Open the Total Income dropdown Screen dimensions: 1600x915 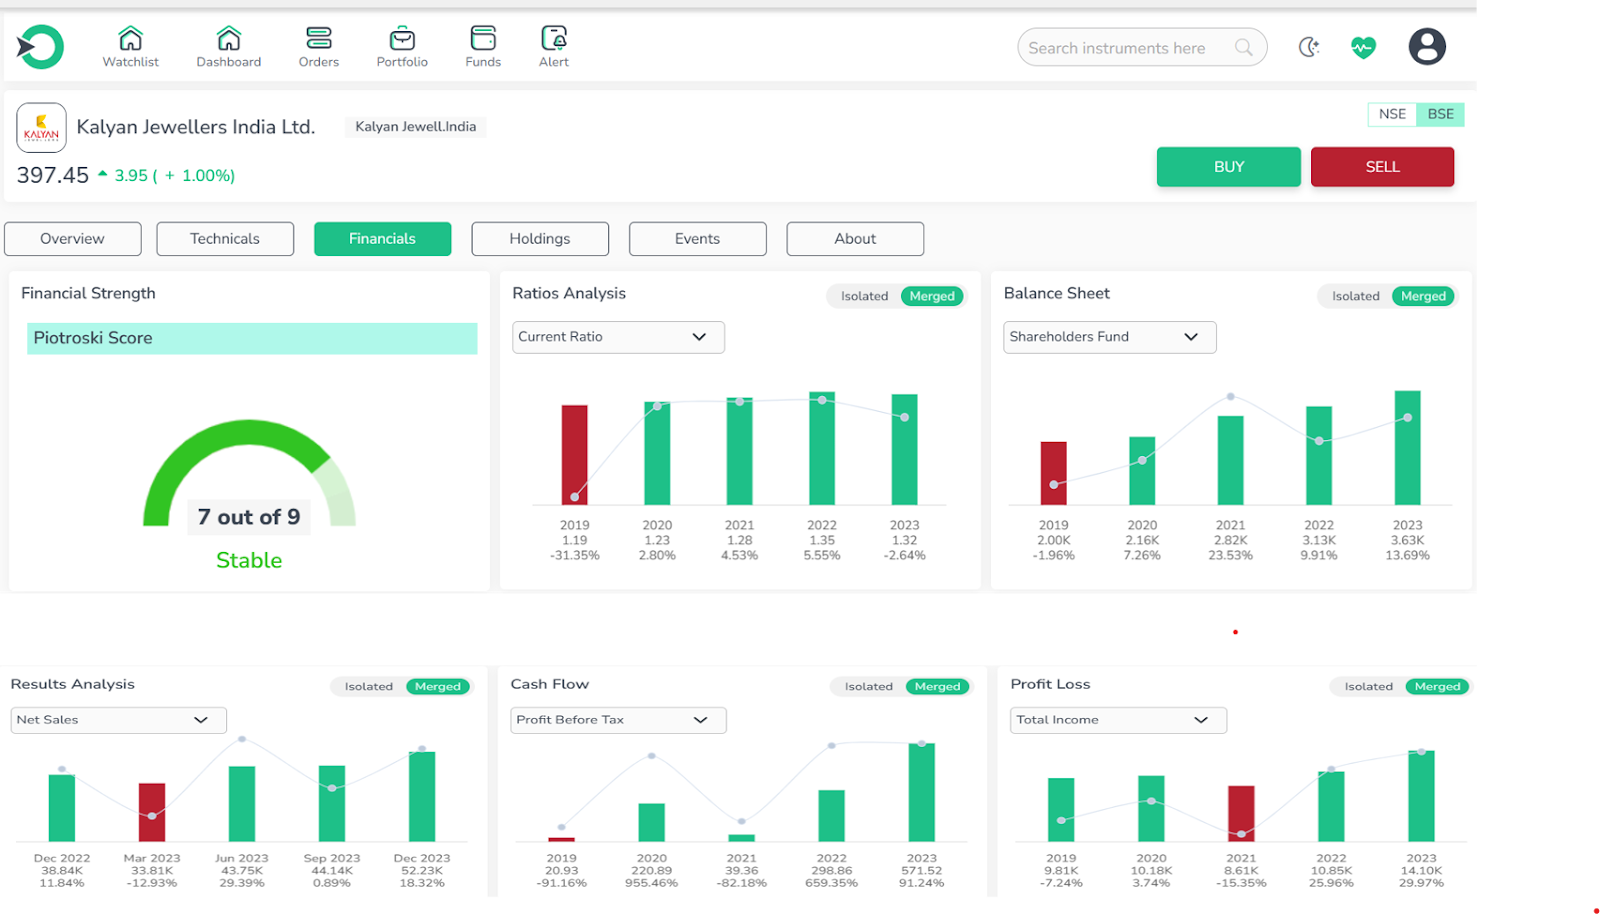1118,720
